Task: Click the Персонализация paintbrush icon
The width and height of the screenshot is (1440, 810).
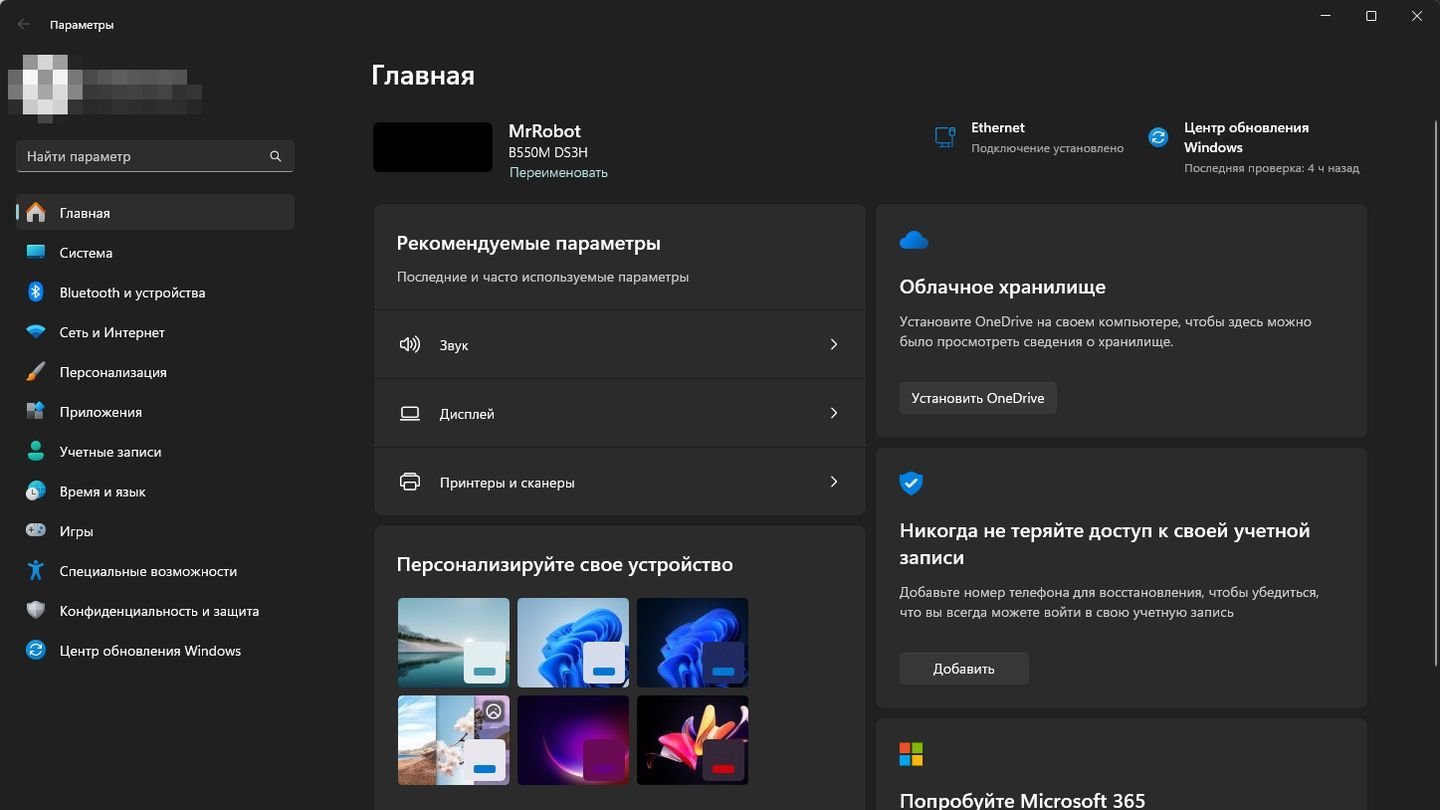Action: pyautogui.click(x=36, y=372)
